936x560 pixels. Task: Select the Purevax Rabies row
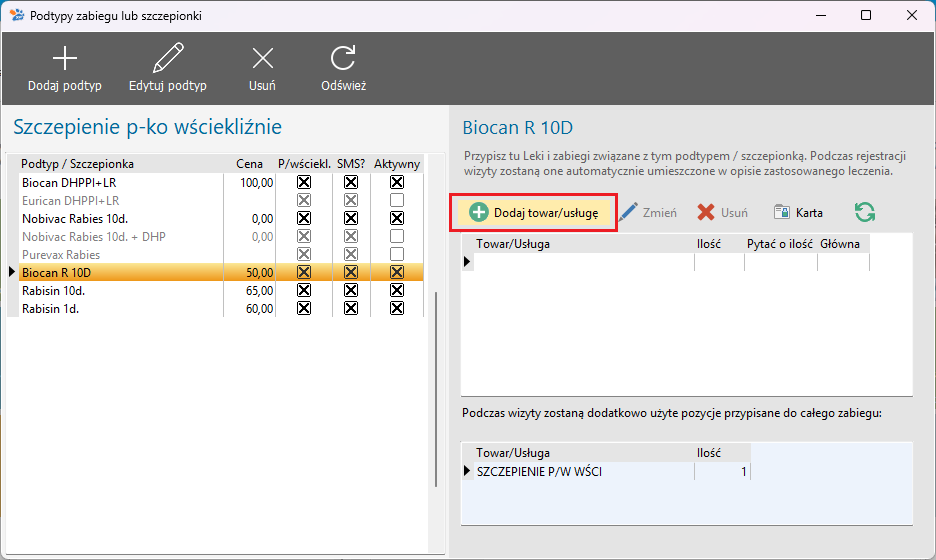(x=221, y=254)
